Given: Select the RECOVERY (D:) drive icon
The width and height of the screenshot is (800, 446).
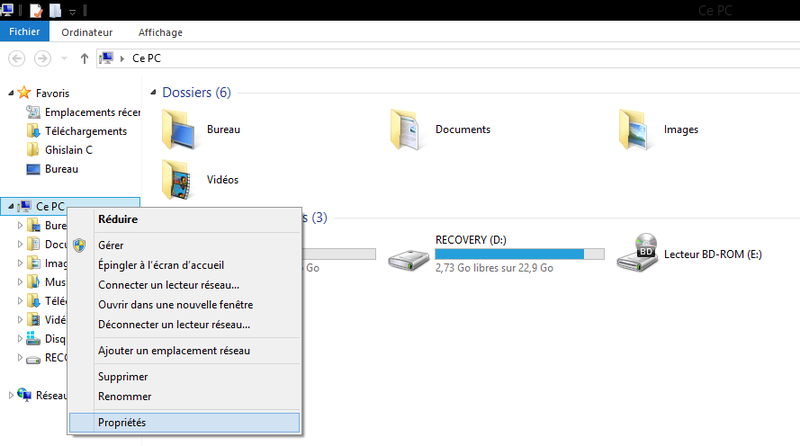Looking at the screenshot, I should click(408, 259).
